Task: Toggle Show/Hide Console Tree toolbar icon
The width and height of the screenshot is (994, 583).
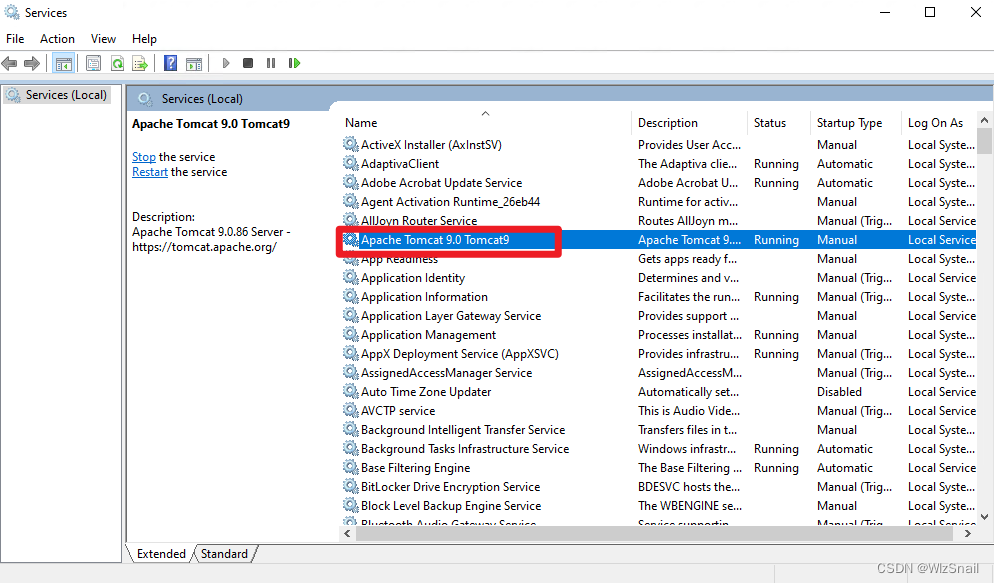Action: pos(63,63)
